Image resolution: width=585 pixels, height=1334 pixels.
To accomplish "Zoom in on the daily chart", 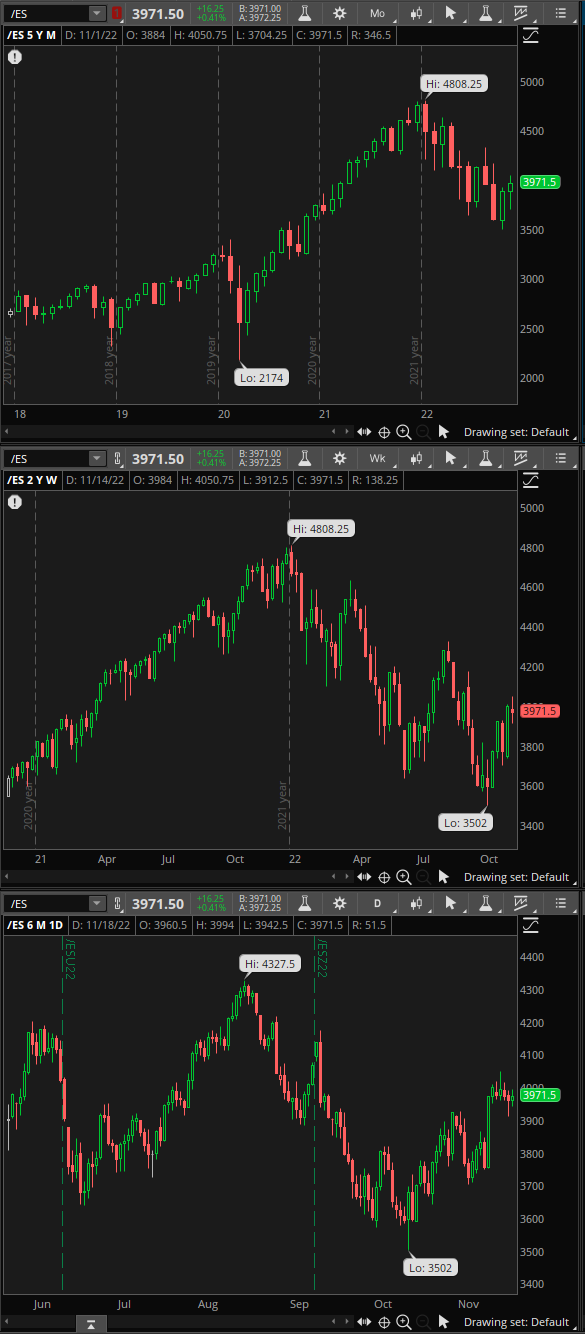I will tap(403, 1322).
